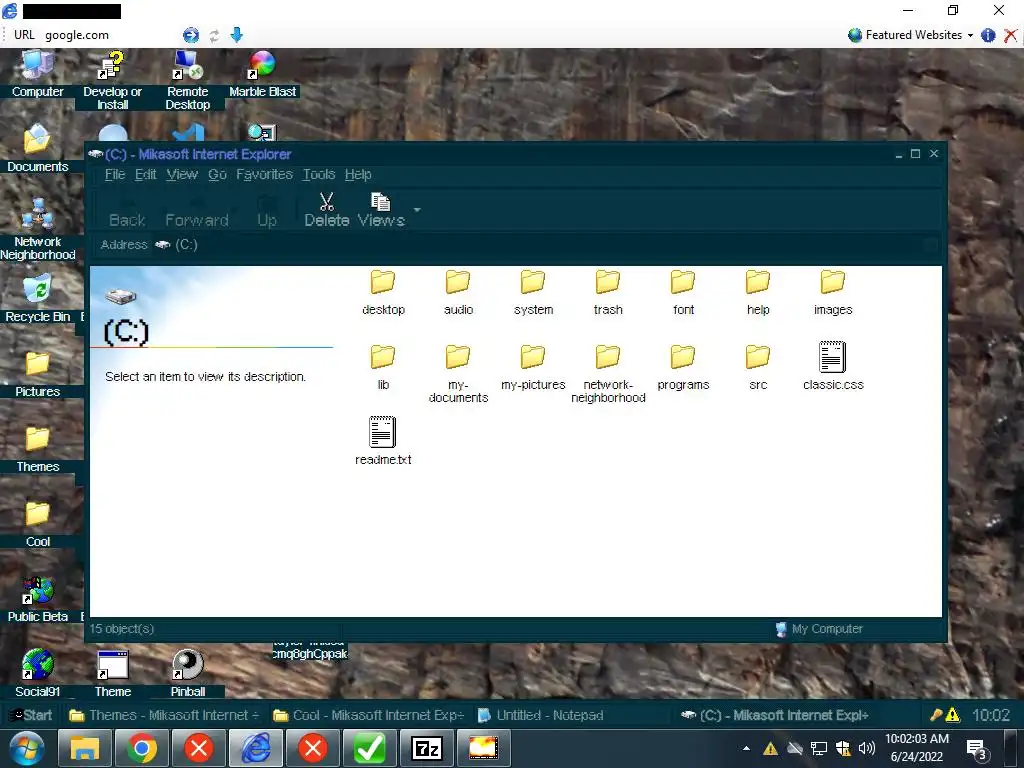
Task: Click the Marble Blast desktop icon
Action: click(263, 74)
